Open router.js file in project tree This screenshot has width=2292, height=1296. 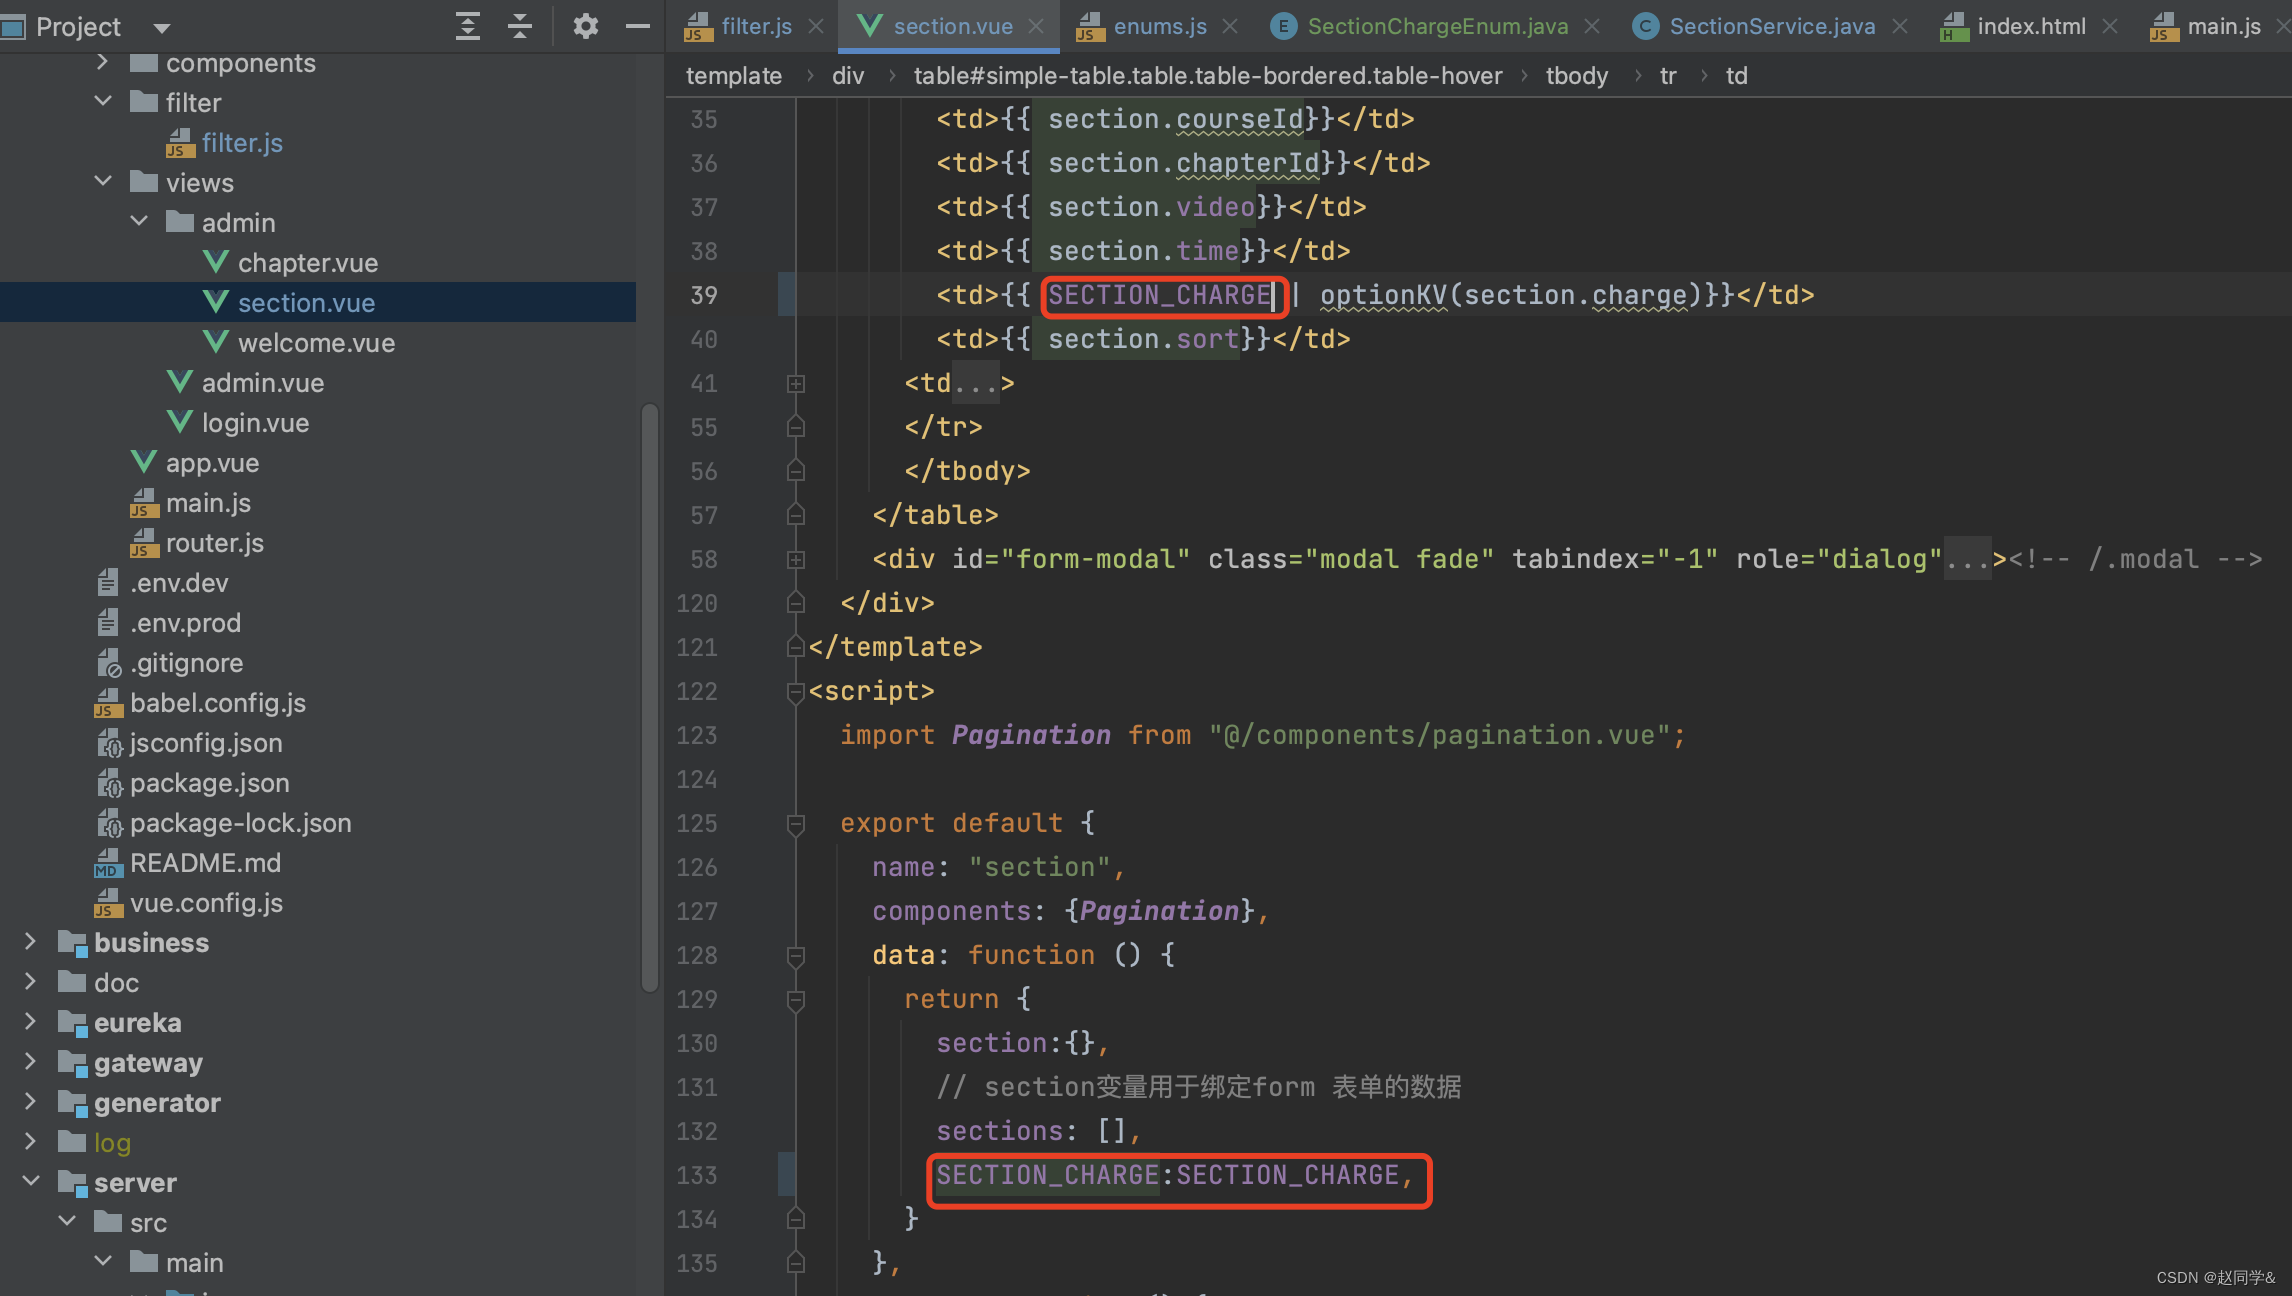point(214,543)
